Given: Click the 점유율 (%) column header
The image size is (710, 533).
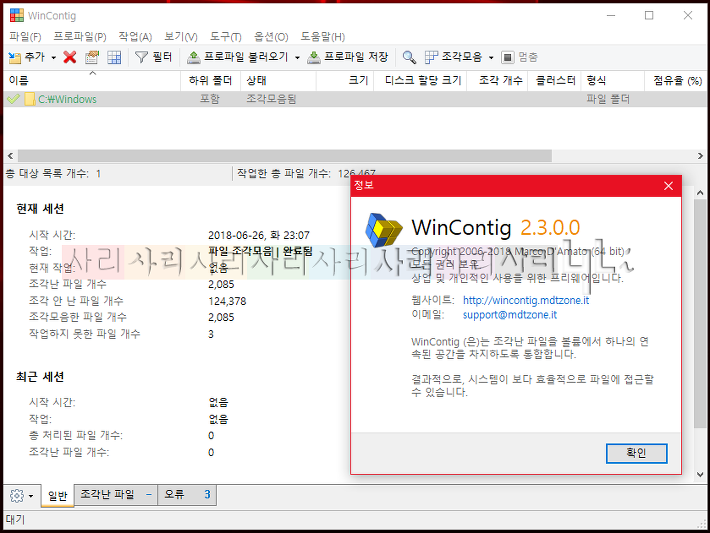Looking at the screenshot, I should click(x=676, y=81).
